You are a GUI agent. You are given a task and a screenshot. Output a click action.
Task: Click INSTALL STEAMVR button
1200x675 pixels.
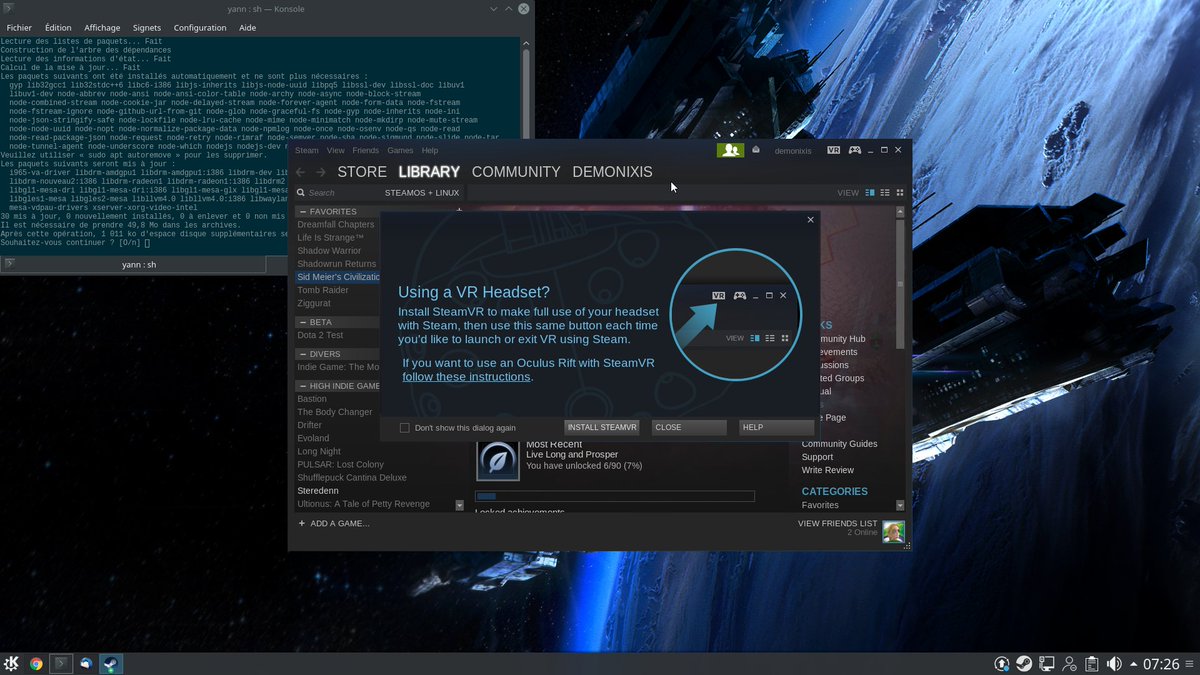(602, 427)
